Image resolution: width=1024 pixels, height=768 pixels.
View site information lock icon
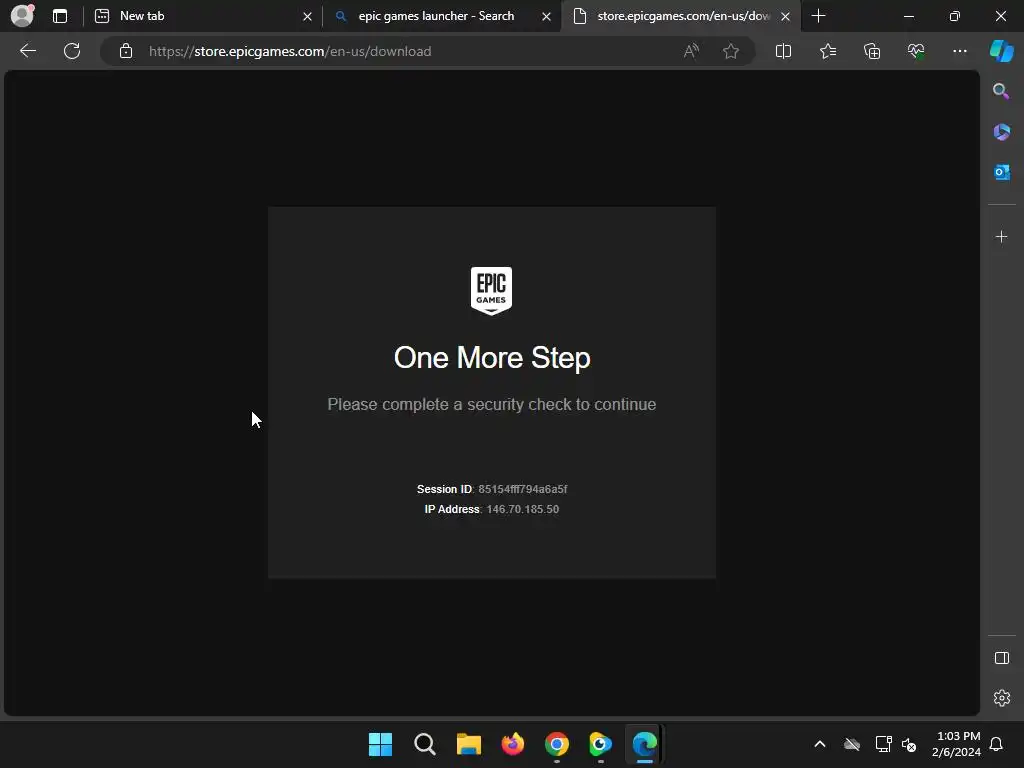click(126, 51)
